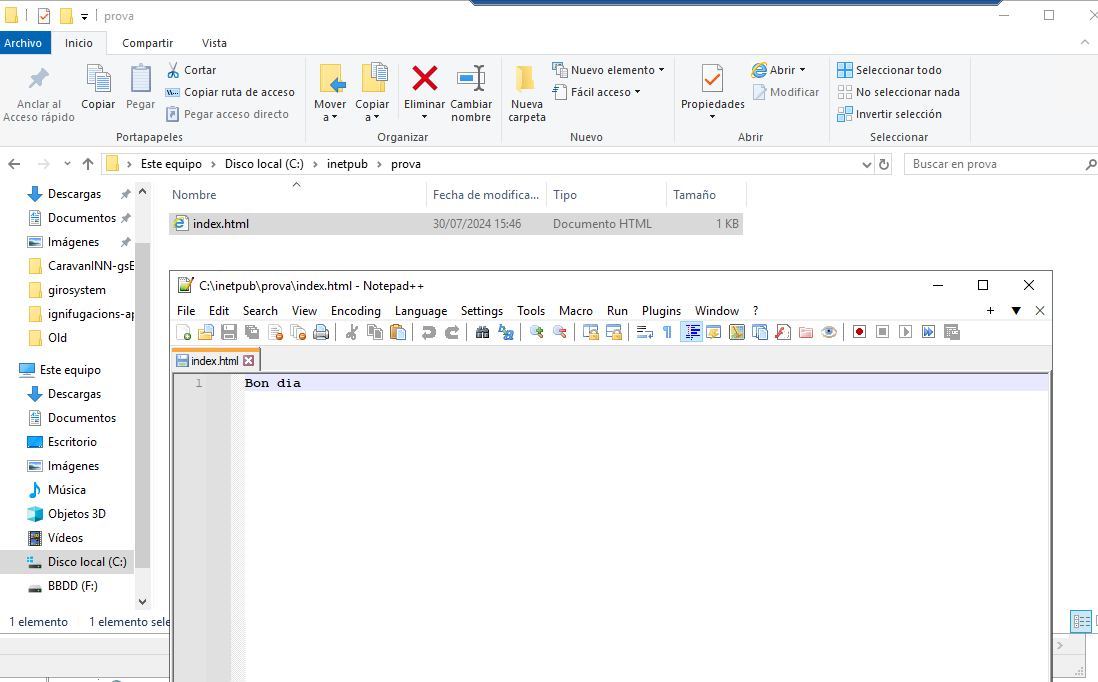Toggle the Indent Guide toolbar button
The height and width of the screenshot is (682, 1098).
[691, 332]
